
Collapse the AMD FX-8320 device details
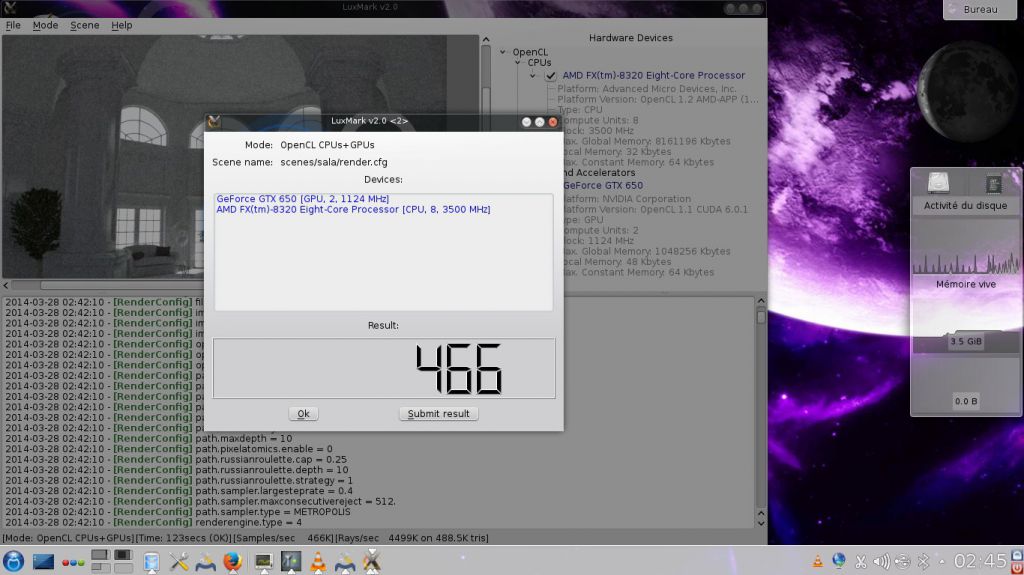pos(533,76)
